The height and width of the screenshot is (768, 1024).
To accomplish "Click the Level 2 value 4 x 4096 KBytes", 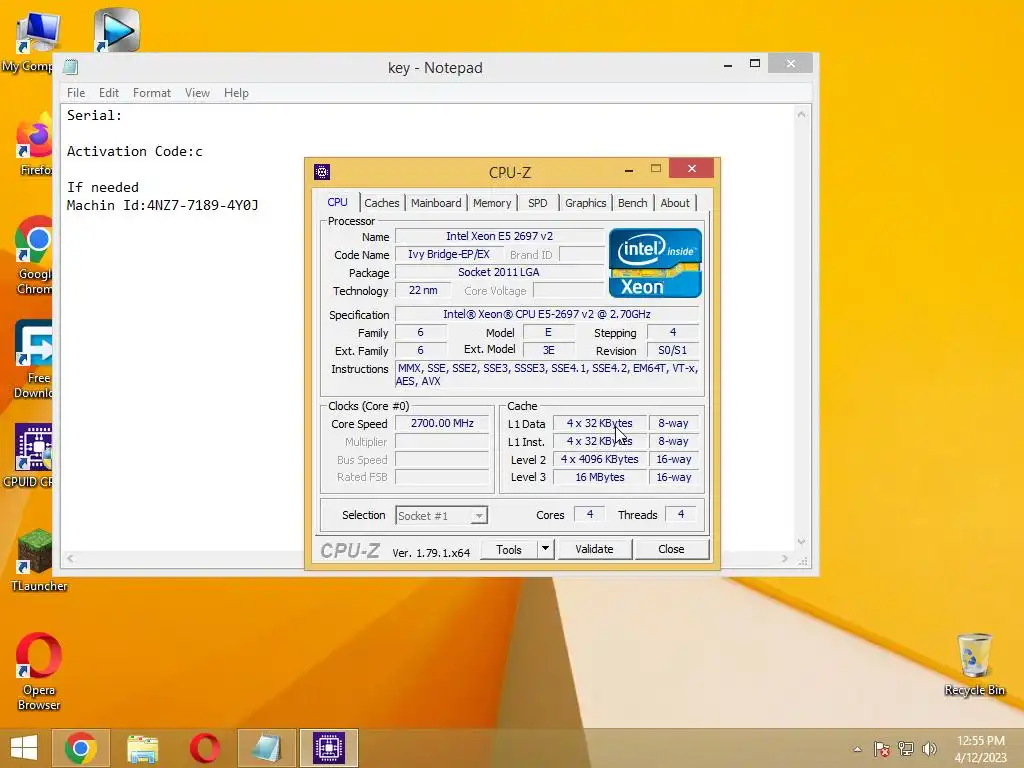I will click(x=600, y=459).
